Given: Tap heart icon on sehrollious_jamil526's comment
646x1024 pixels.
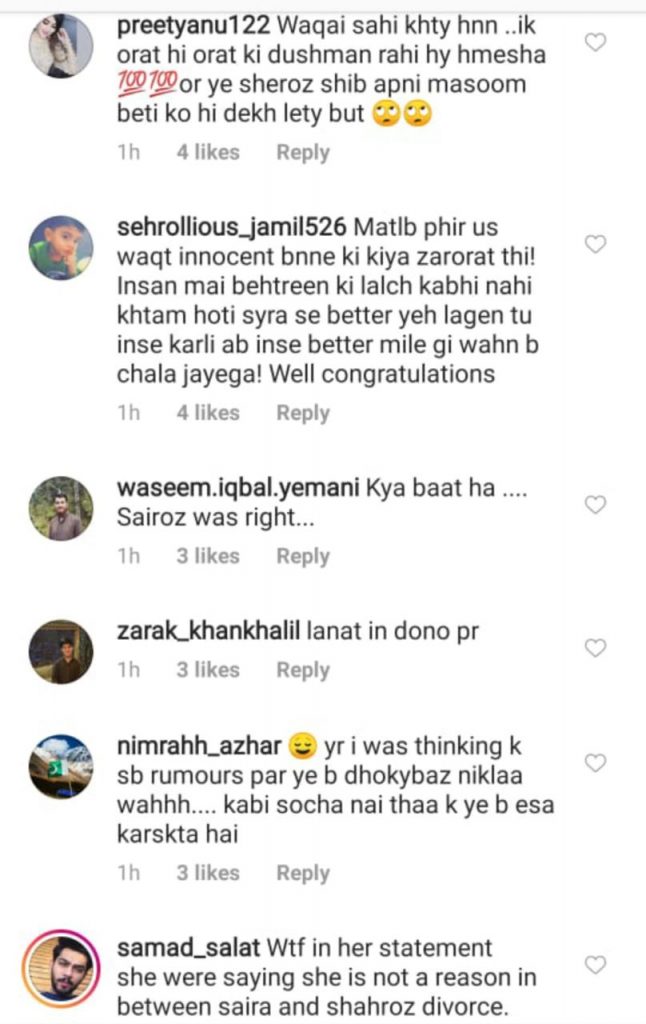Looking at the screenshot, I should pos(595,244).
